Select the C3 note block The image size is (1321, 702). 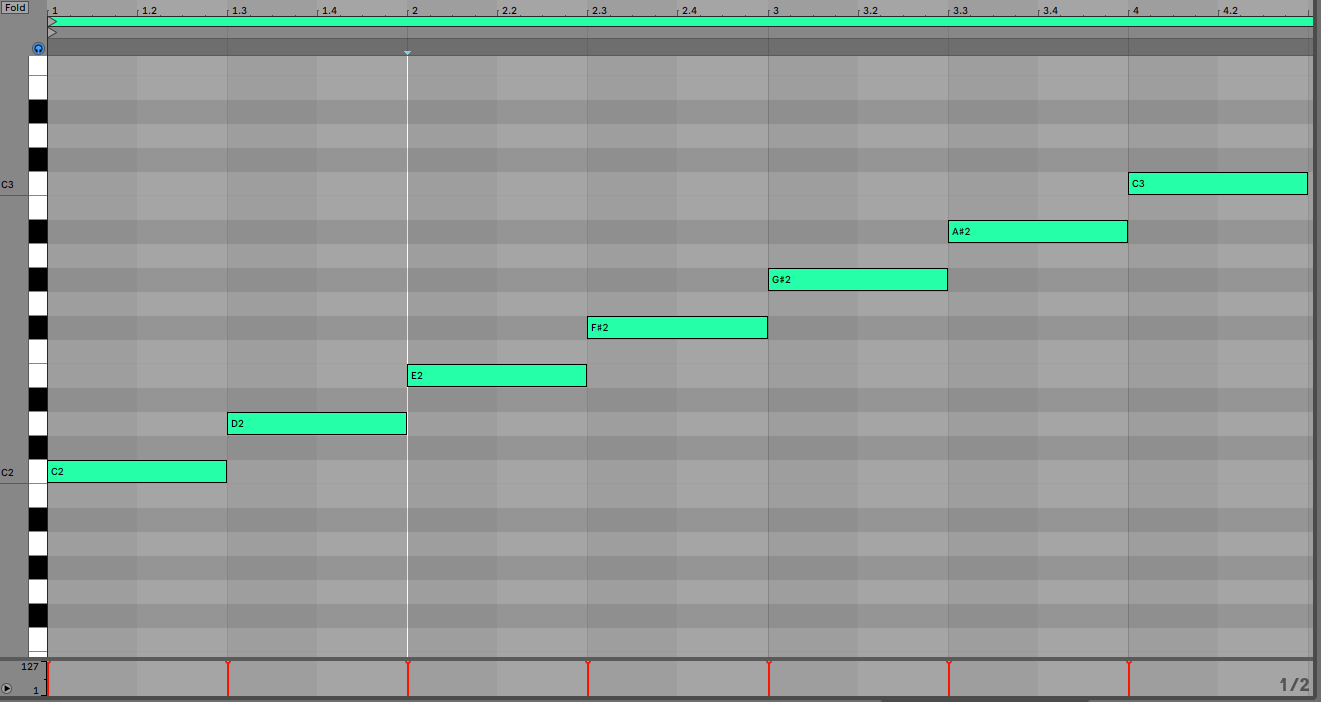pyautogui.click(x=1218, y=183)
